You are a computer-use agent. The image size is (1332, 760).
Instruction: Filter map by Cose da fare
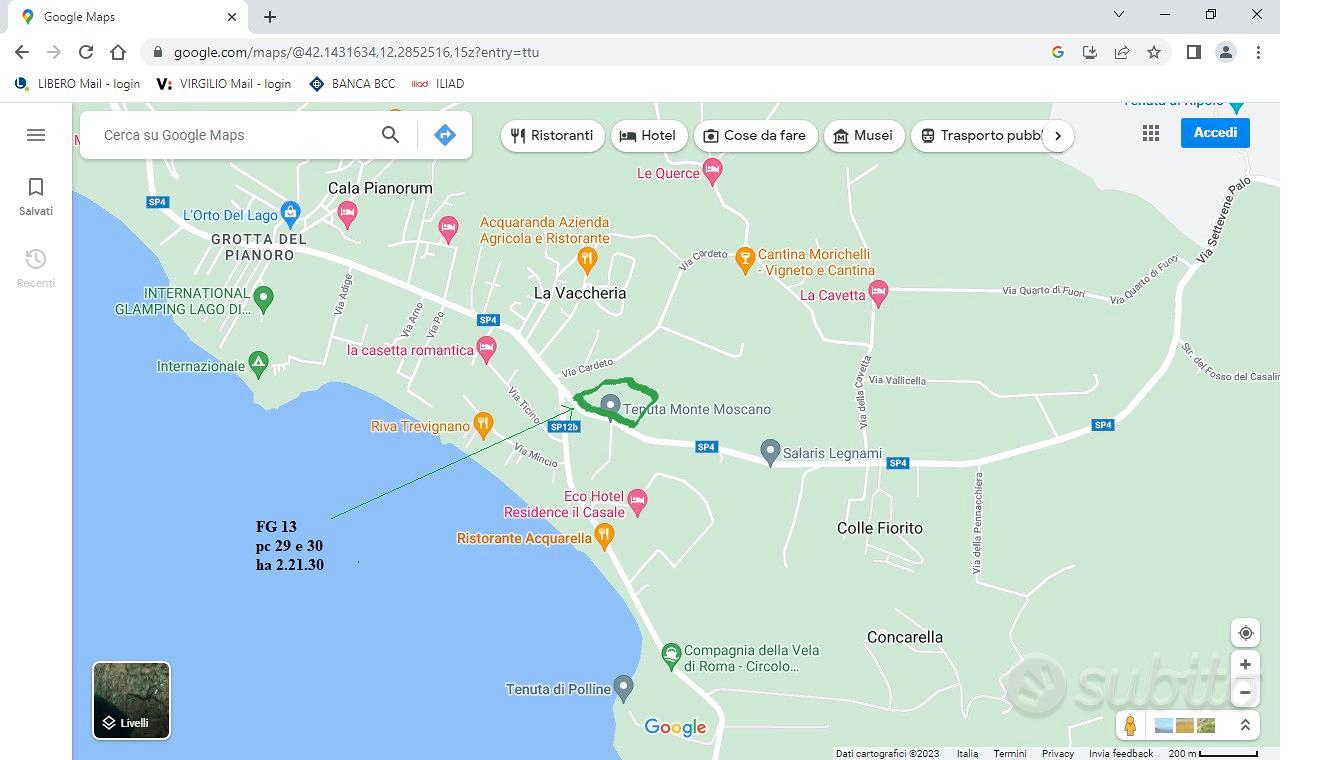(x=755, y=136)
